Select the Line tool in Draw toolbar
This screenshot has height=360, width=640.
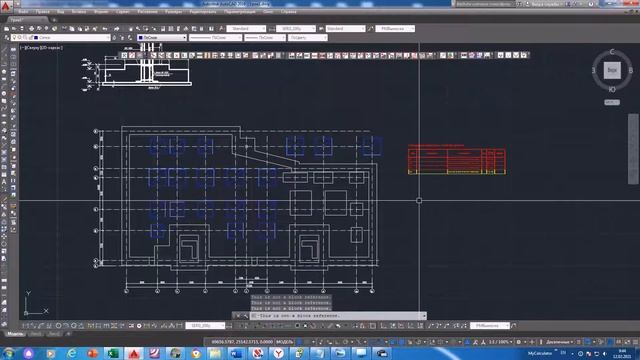4,49
